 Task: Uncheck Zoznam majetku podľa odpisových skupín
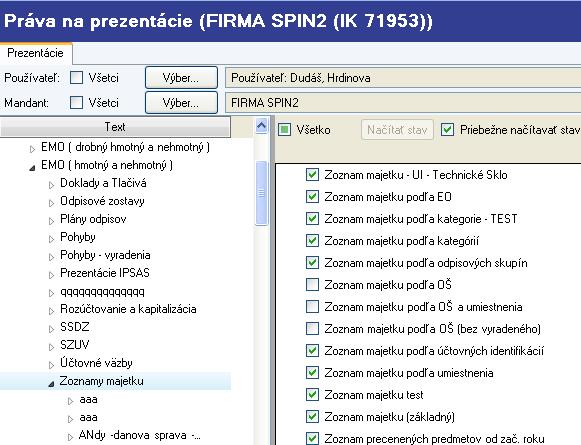pyautogui.click(x=312, y=263)
